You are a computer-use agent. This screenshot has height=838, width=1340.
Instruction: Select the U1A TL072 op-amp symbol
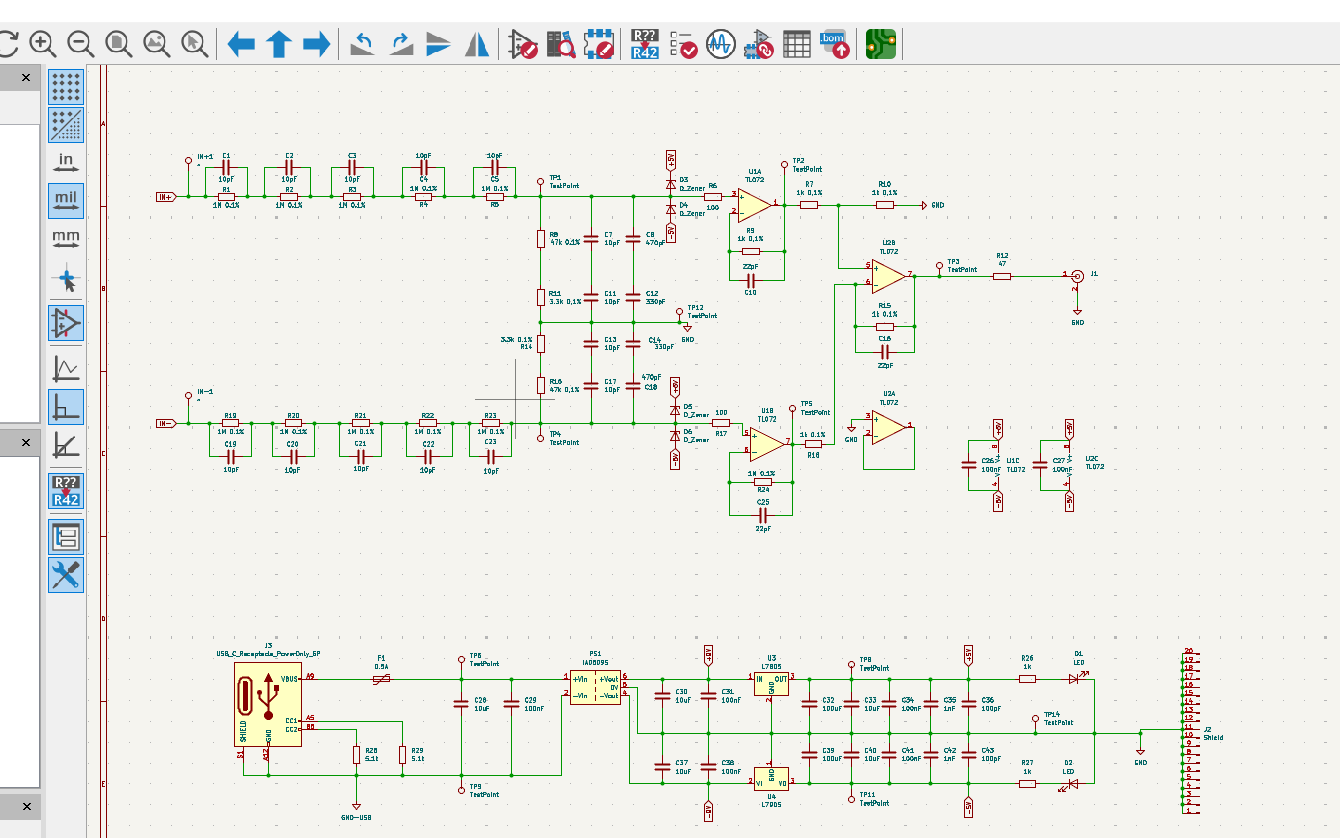[756, 204]
